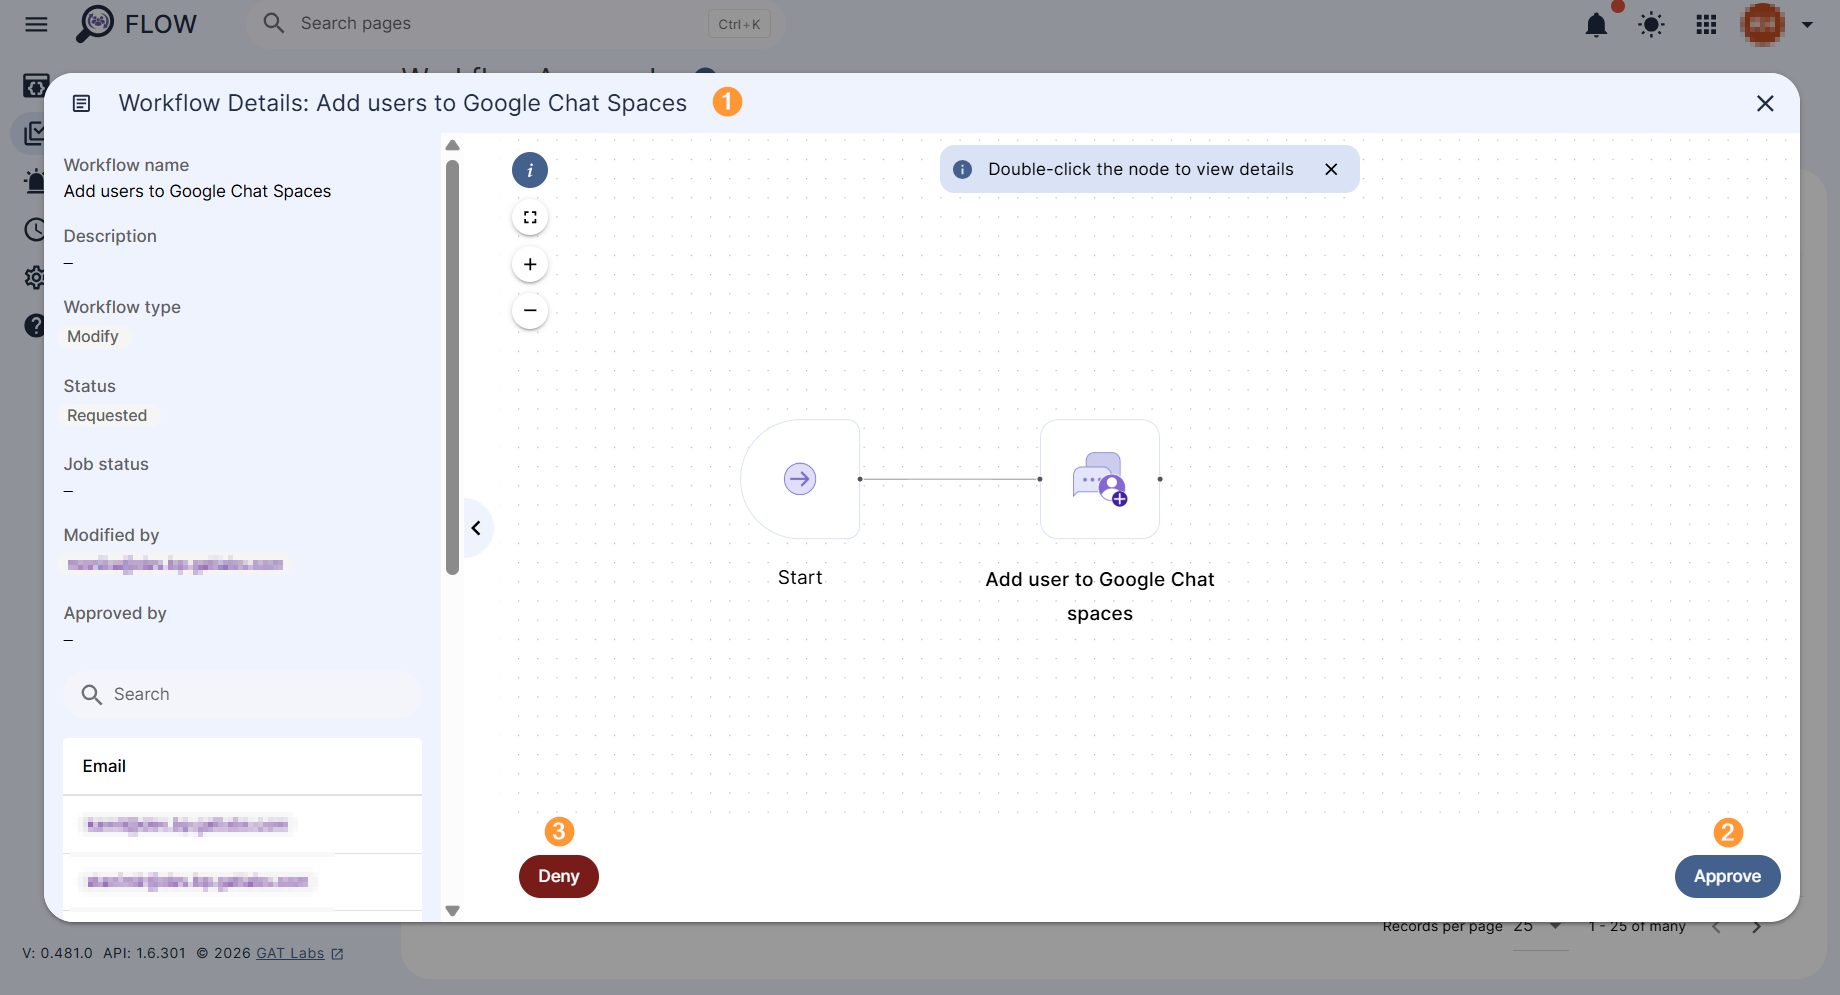Zoom in on the workflow canvas
This screenshot has height=995, width=1840.
530,264
